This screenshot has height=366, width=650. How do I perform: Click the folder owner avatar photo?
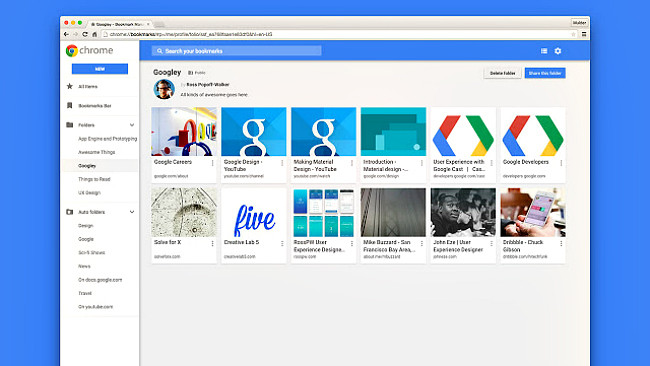pyautogui.click(x=164, y=89)
